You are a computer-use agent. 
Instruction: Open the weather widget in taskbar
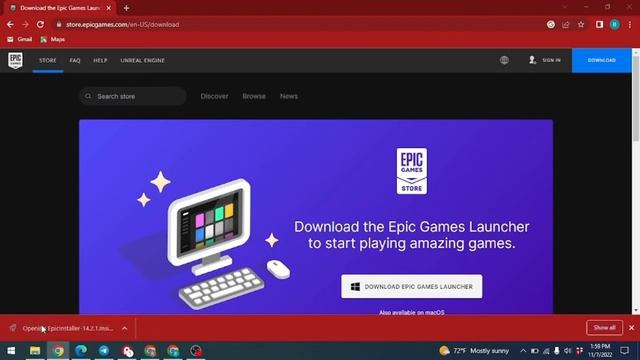474,351
